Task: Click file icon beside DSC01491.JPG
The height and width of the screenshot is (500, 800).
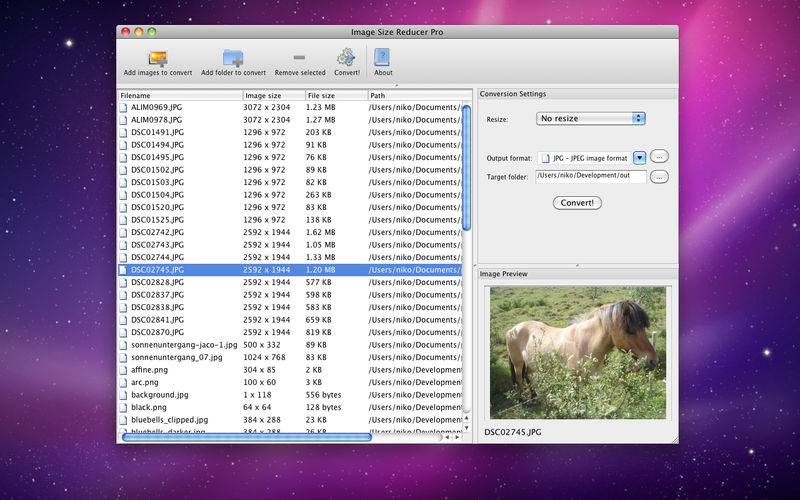Action: tap(123, 133)
